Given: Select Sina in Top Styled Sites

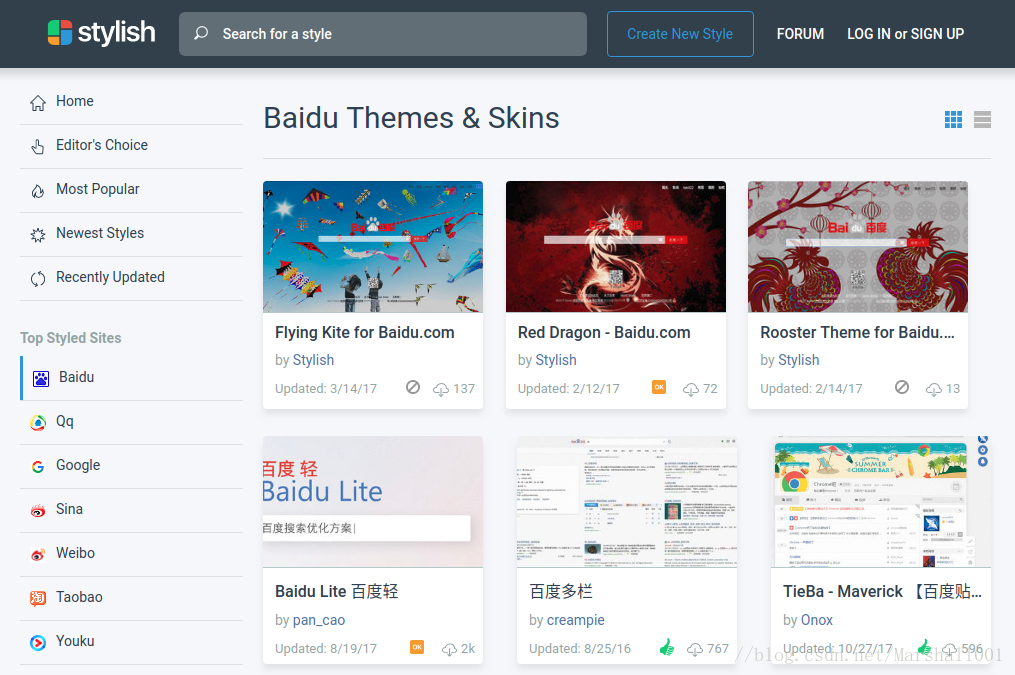Looking at the screenshot, I should [131, 510].
